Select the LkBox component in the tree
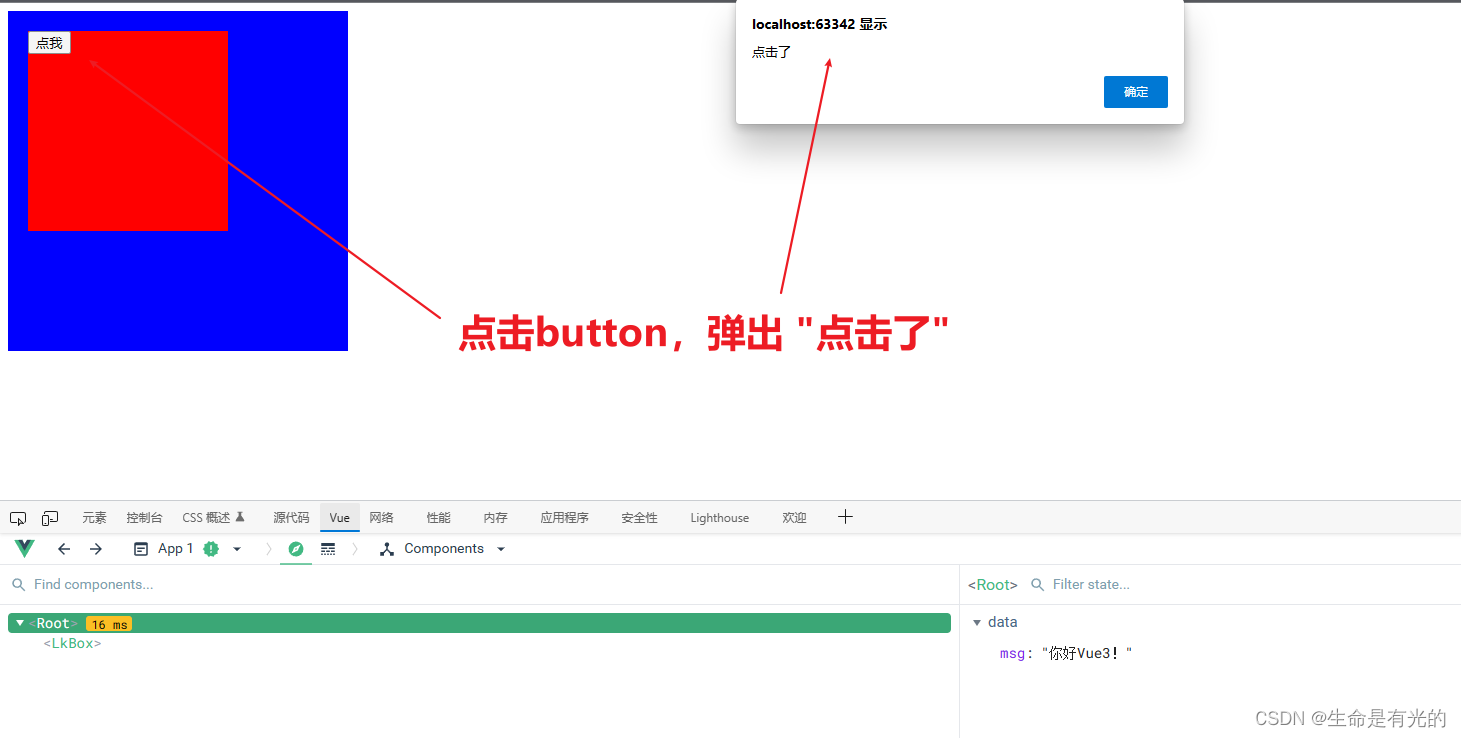 (72, 644)
